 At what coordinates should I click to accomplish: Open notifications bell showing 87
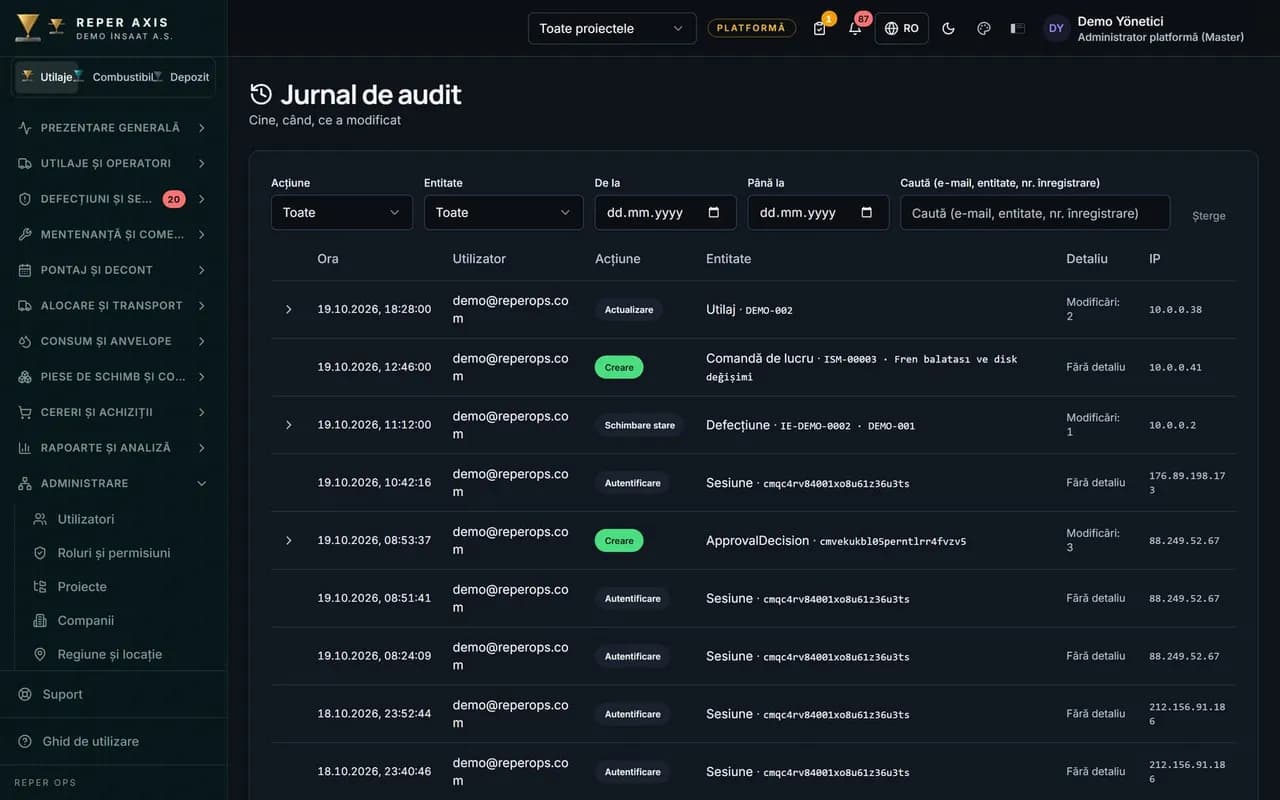pos(855,28)
